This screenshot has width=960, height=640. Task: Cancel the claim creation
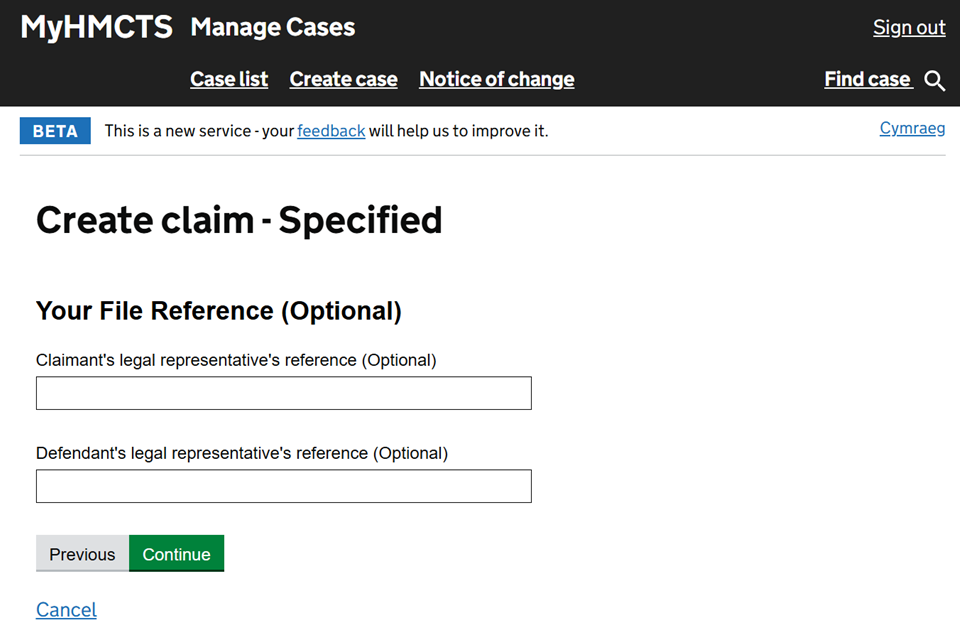coord(66,610)
